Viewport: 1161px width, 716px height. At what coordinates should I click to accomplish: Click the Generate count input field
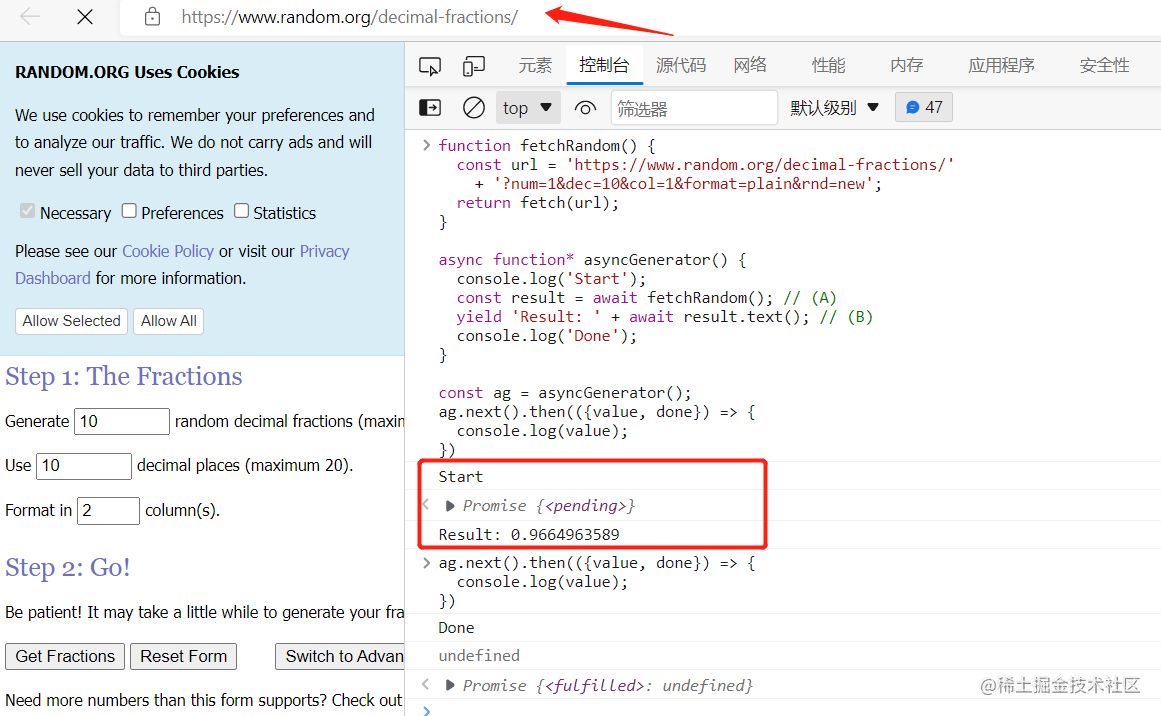pos(122,421)
